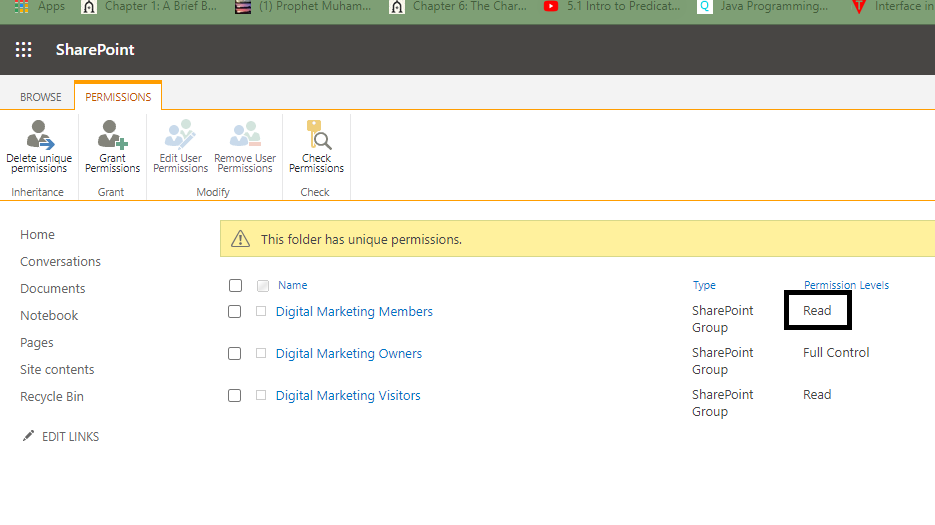Click the Delete unique permissions icon

pyautogui.click(x=39, y=134)
